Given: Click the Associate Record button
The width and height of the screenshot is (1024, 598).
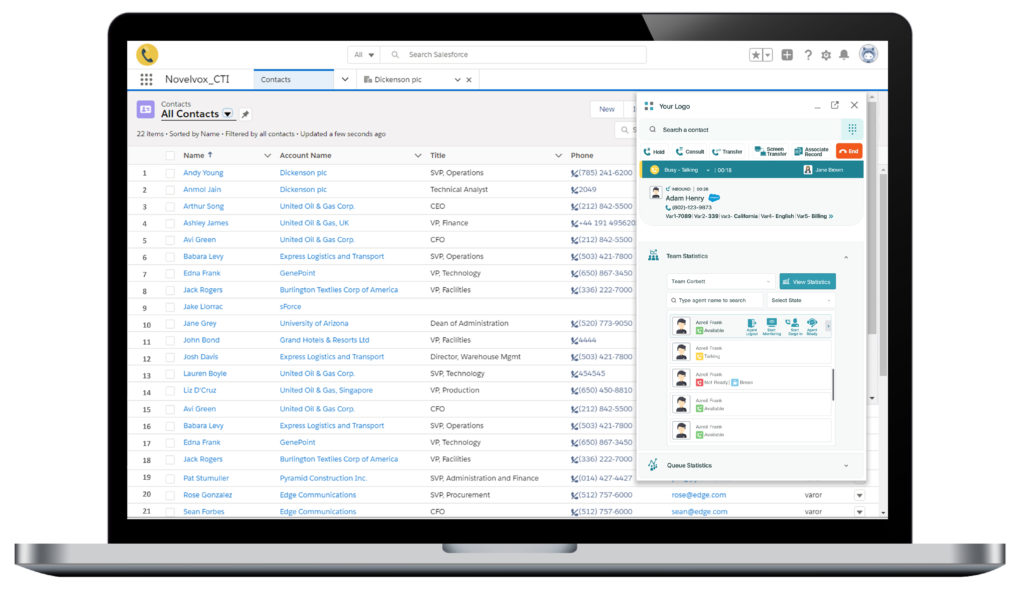Looking at the screenshot, I should 811,151.
